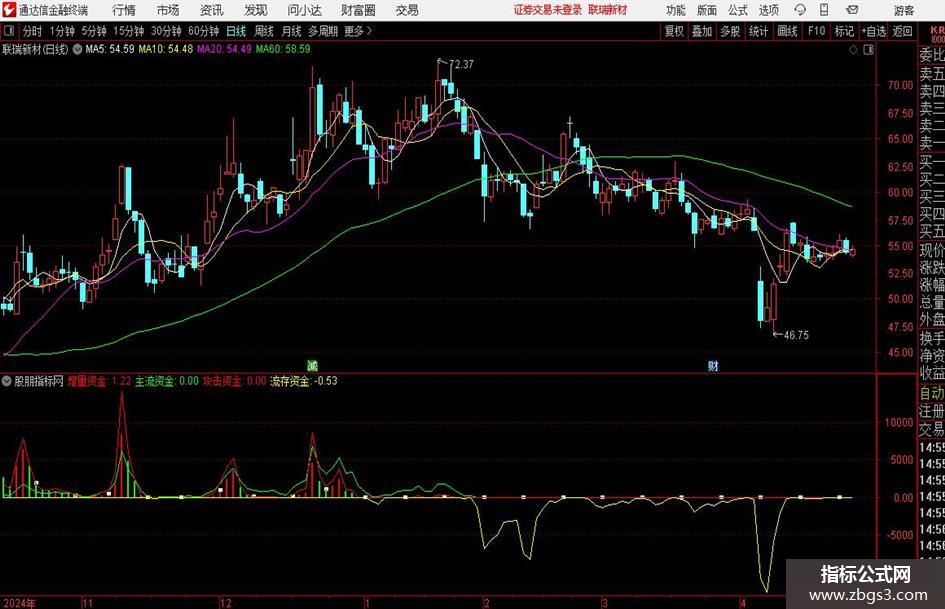Switch to 60分钟 period

[204, 31]
